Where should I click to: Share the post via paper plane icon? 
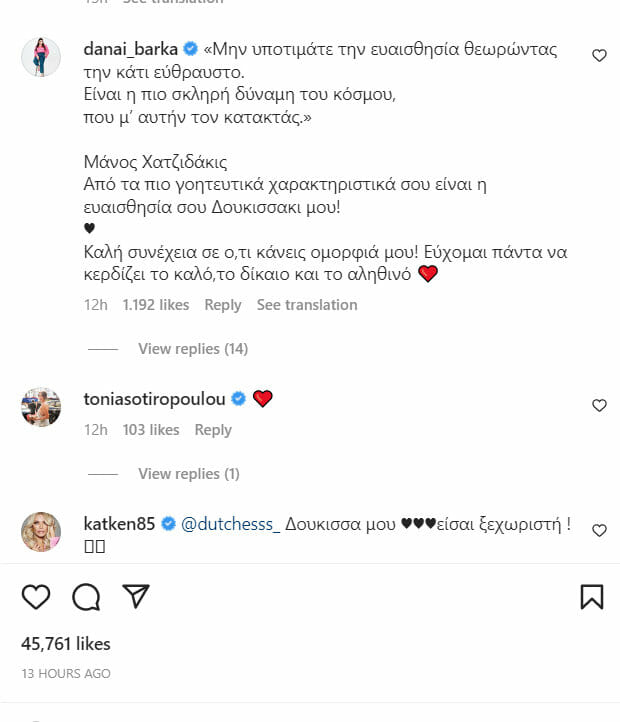point(136,597)
